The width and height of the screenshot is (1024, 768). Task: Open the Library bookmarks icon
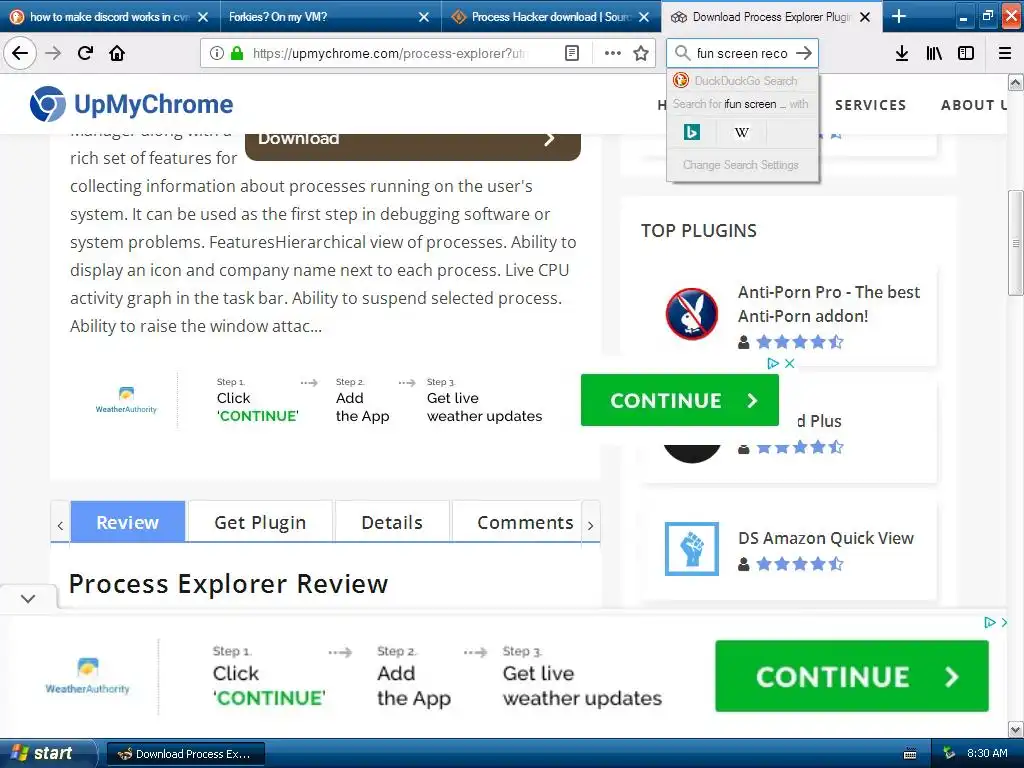934,53
